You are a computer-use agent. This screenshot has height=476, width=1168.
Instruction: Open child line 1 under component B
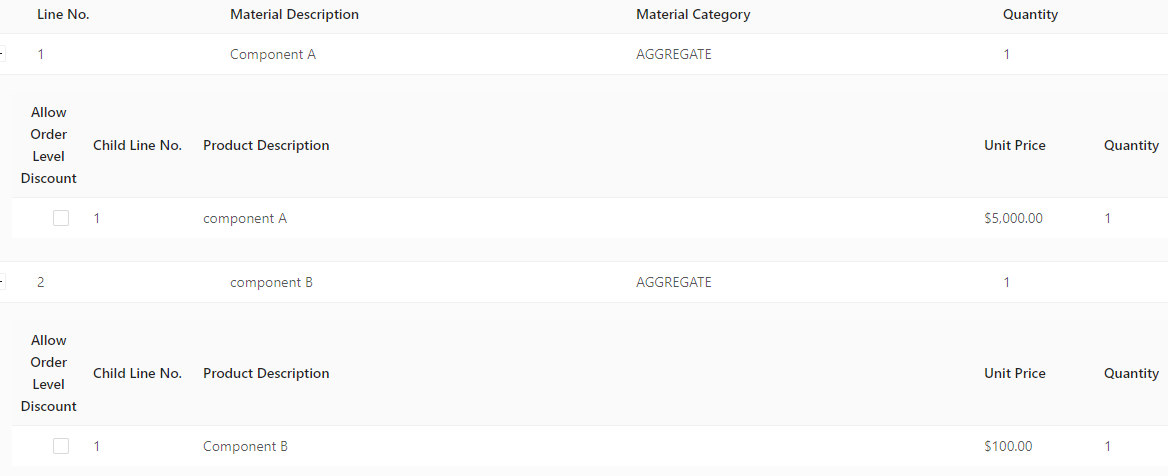coord(96,446)
